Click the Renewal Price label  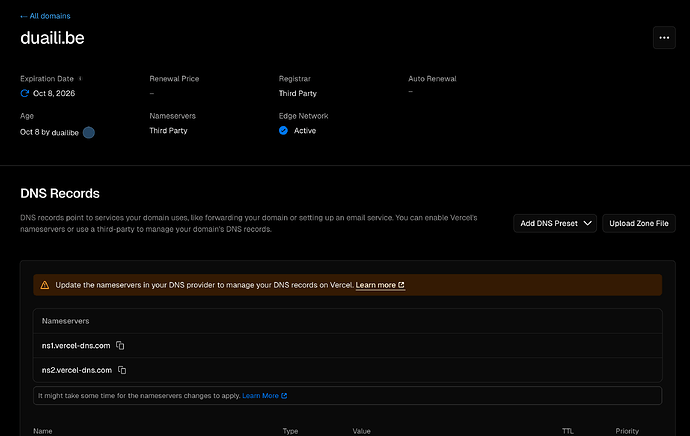[x=174, y=79]
